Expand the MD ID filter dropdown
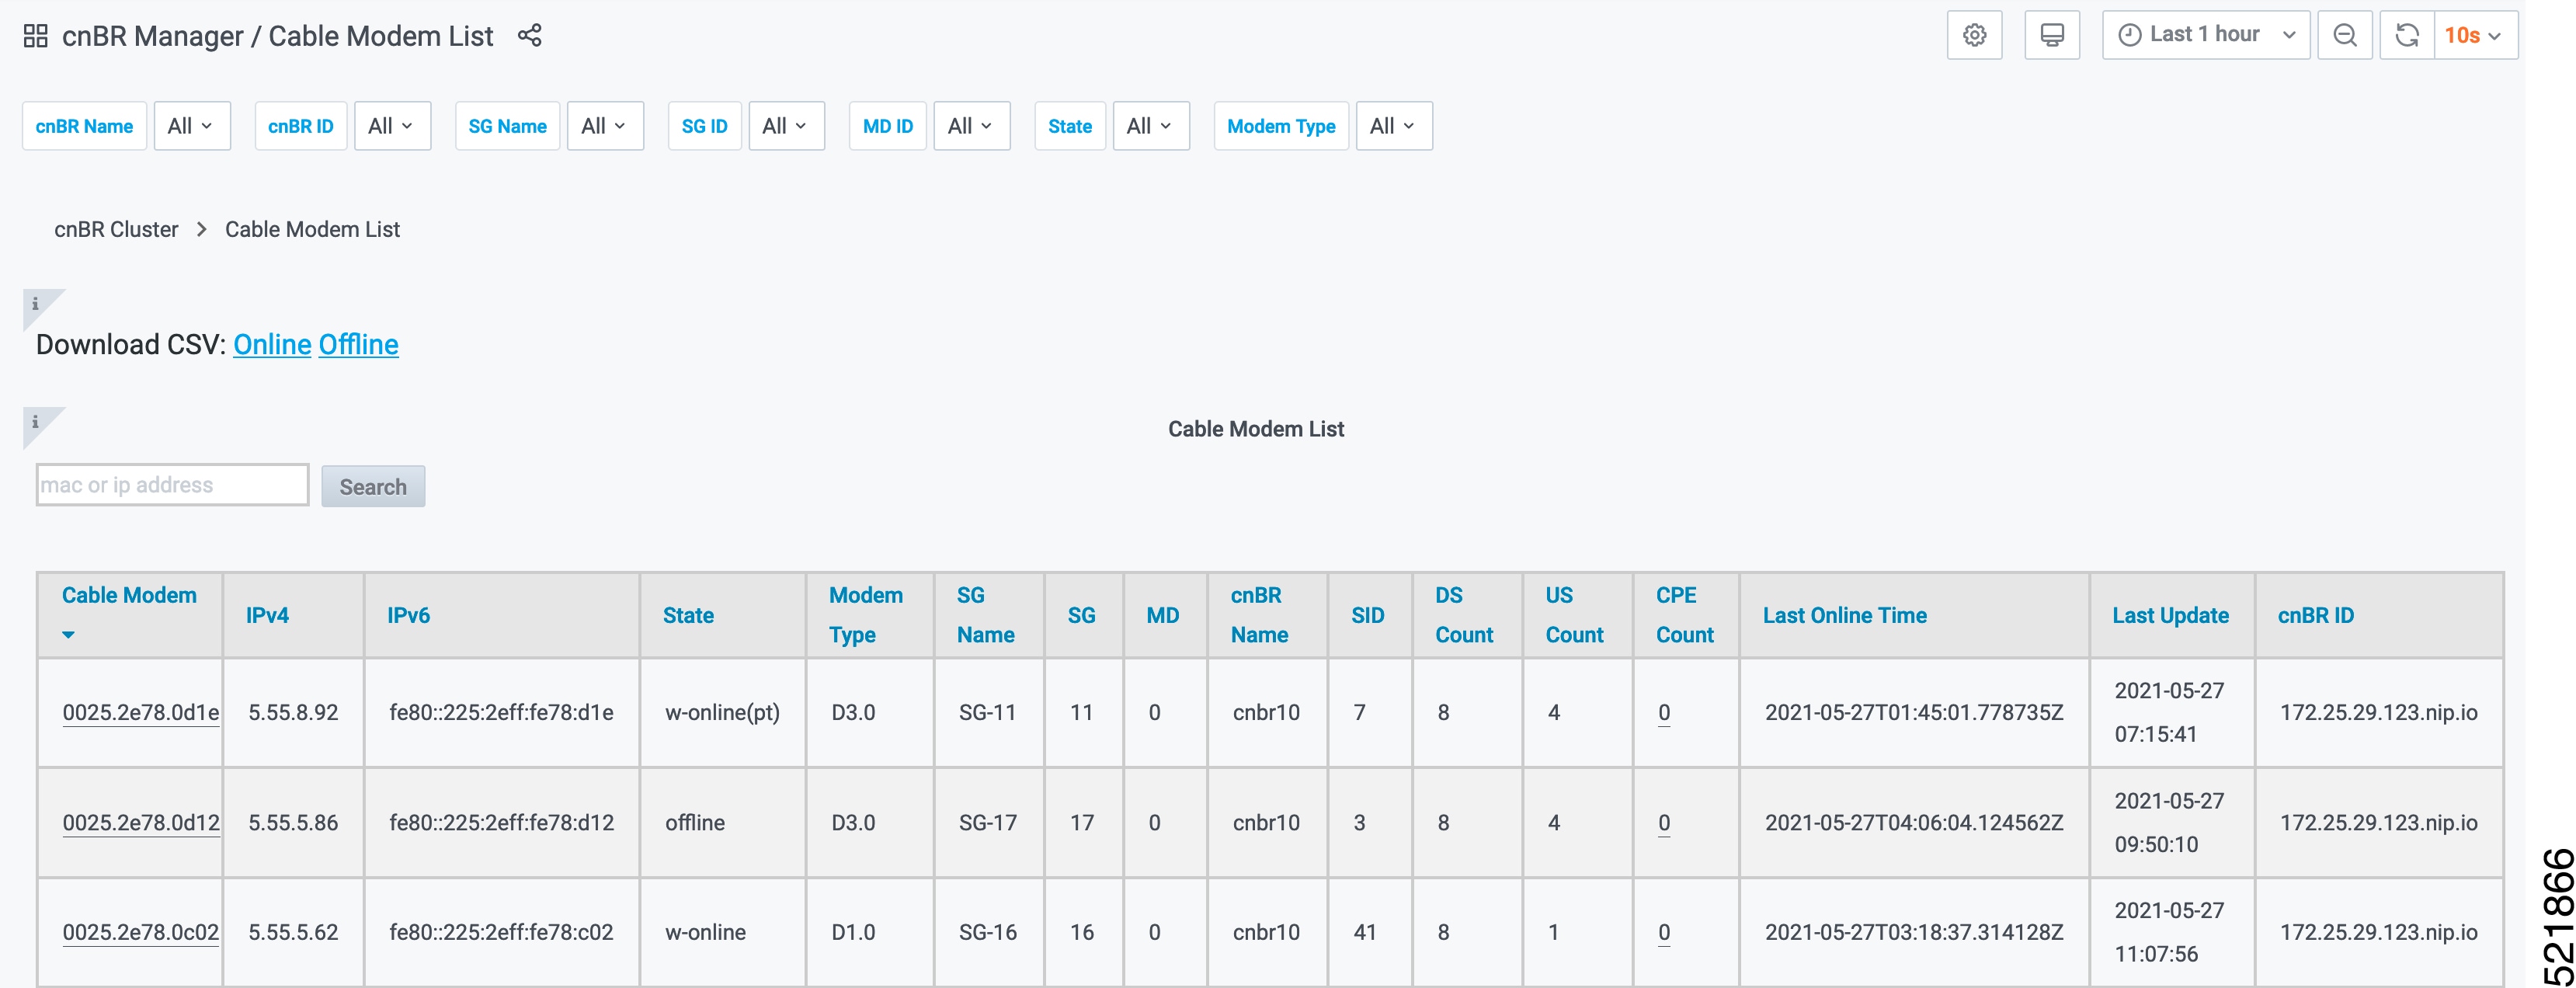The image size is (2576, 988). coord(972,126)
